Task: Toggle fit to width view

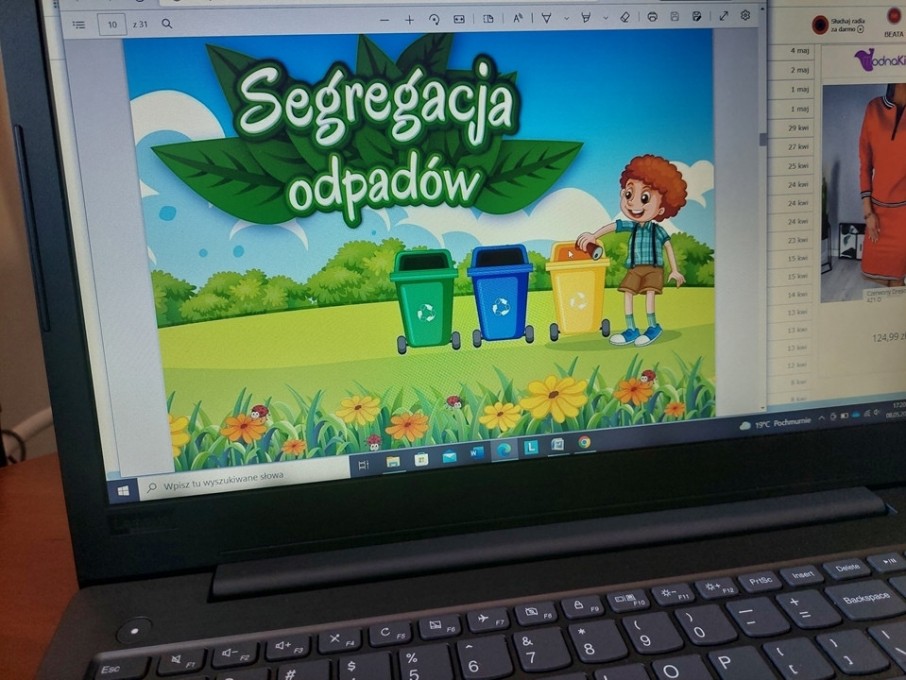Action: 459,19
